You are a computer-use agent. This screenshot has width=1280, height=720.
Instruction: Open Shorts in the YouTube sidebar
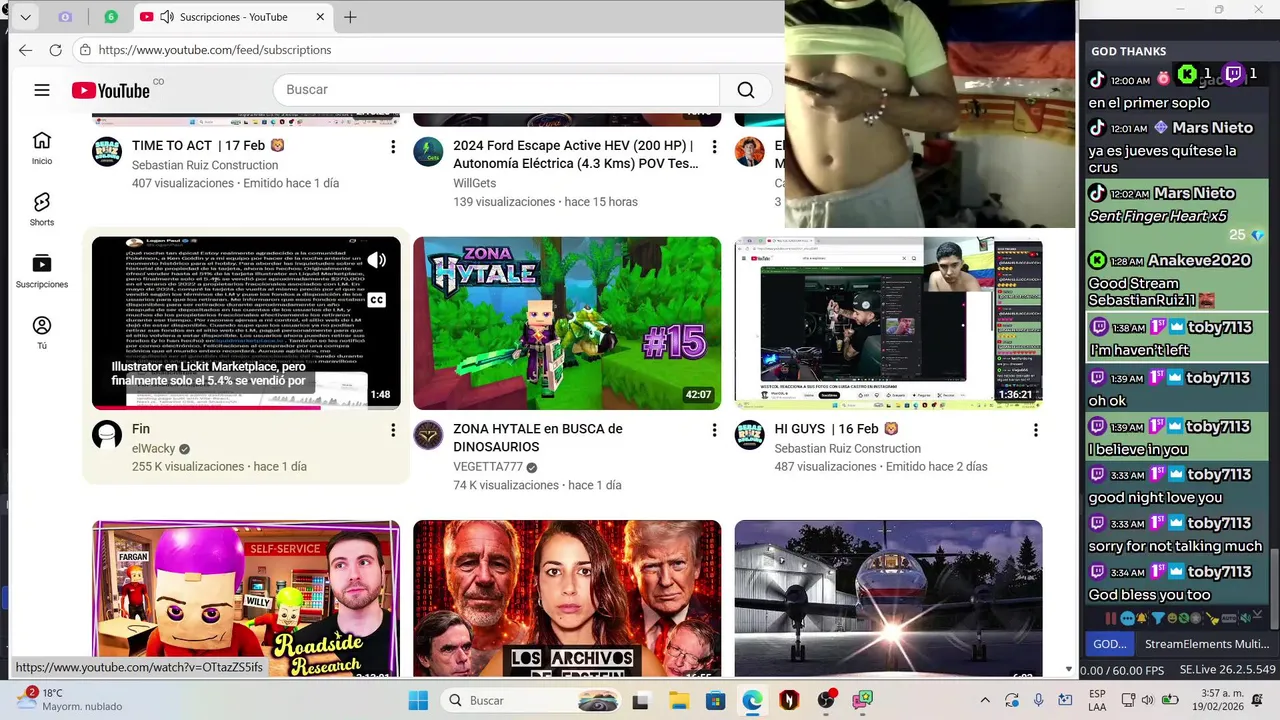click(x=42, y=209)
